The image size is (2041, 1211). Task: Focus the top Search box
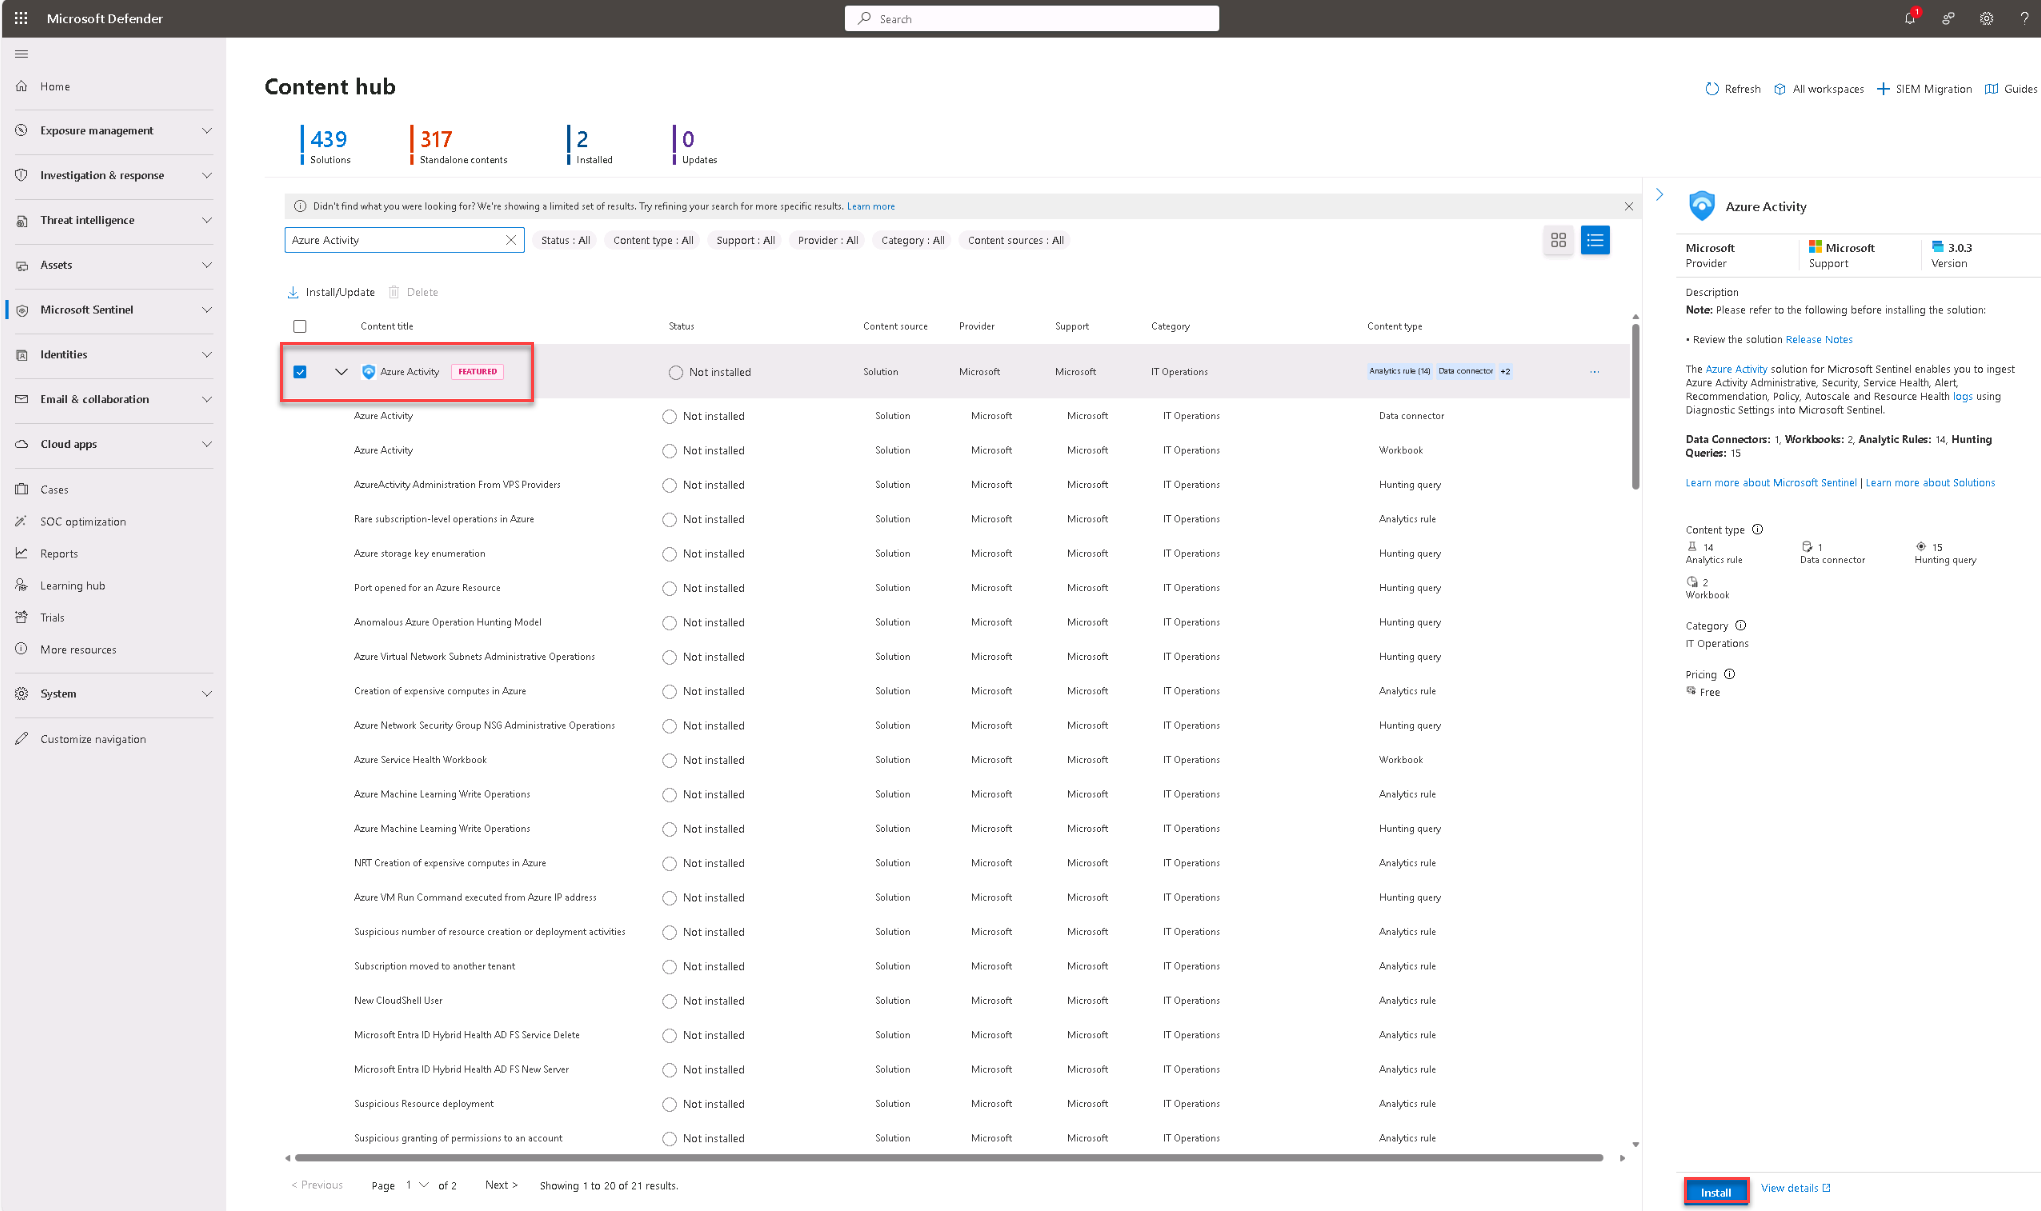pyautogui.click(x=1032, y=18)
